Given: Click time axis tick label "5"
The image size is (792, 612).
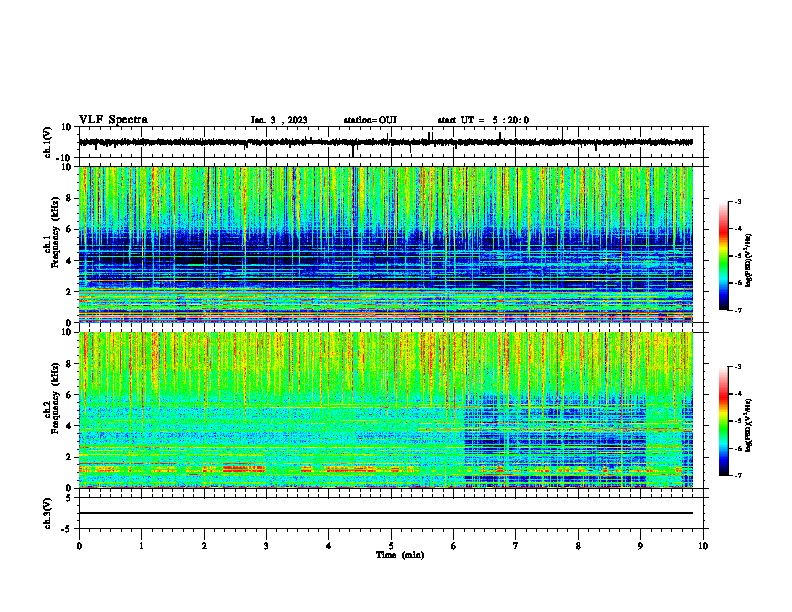Looking at the screenshot, I should pos(391,546).
